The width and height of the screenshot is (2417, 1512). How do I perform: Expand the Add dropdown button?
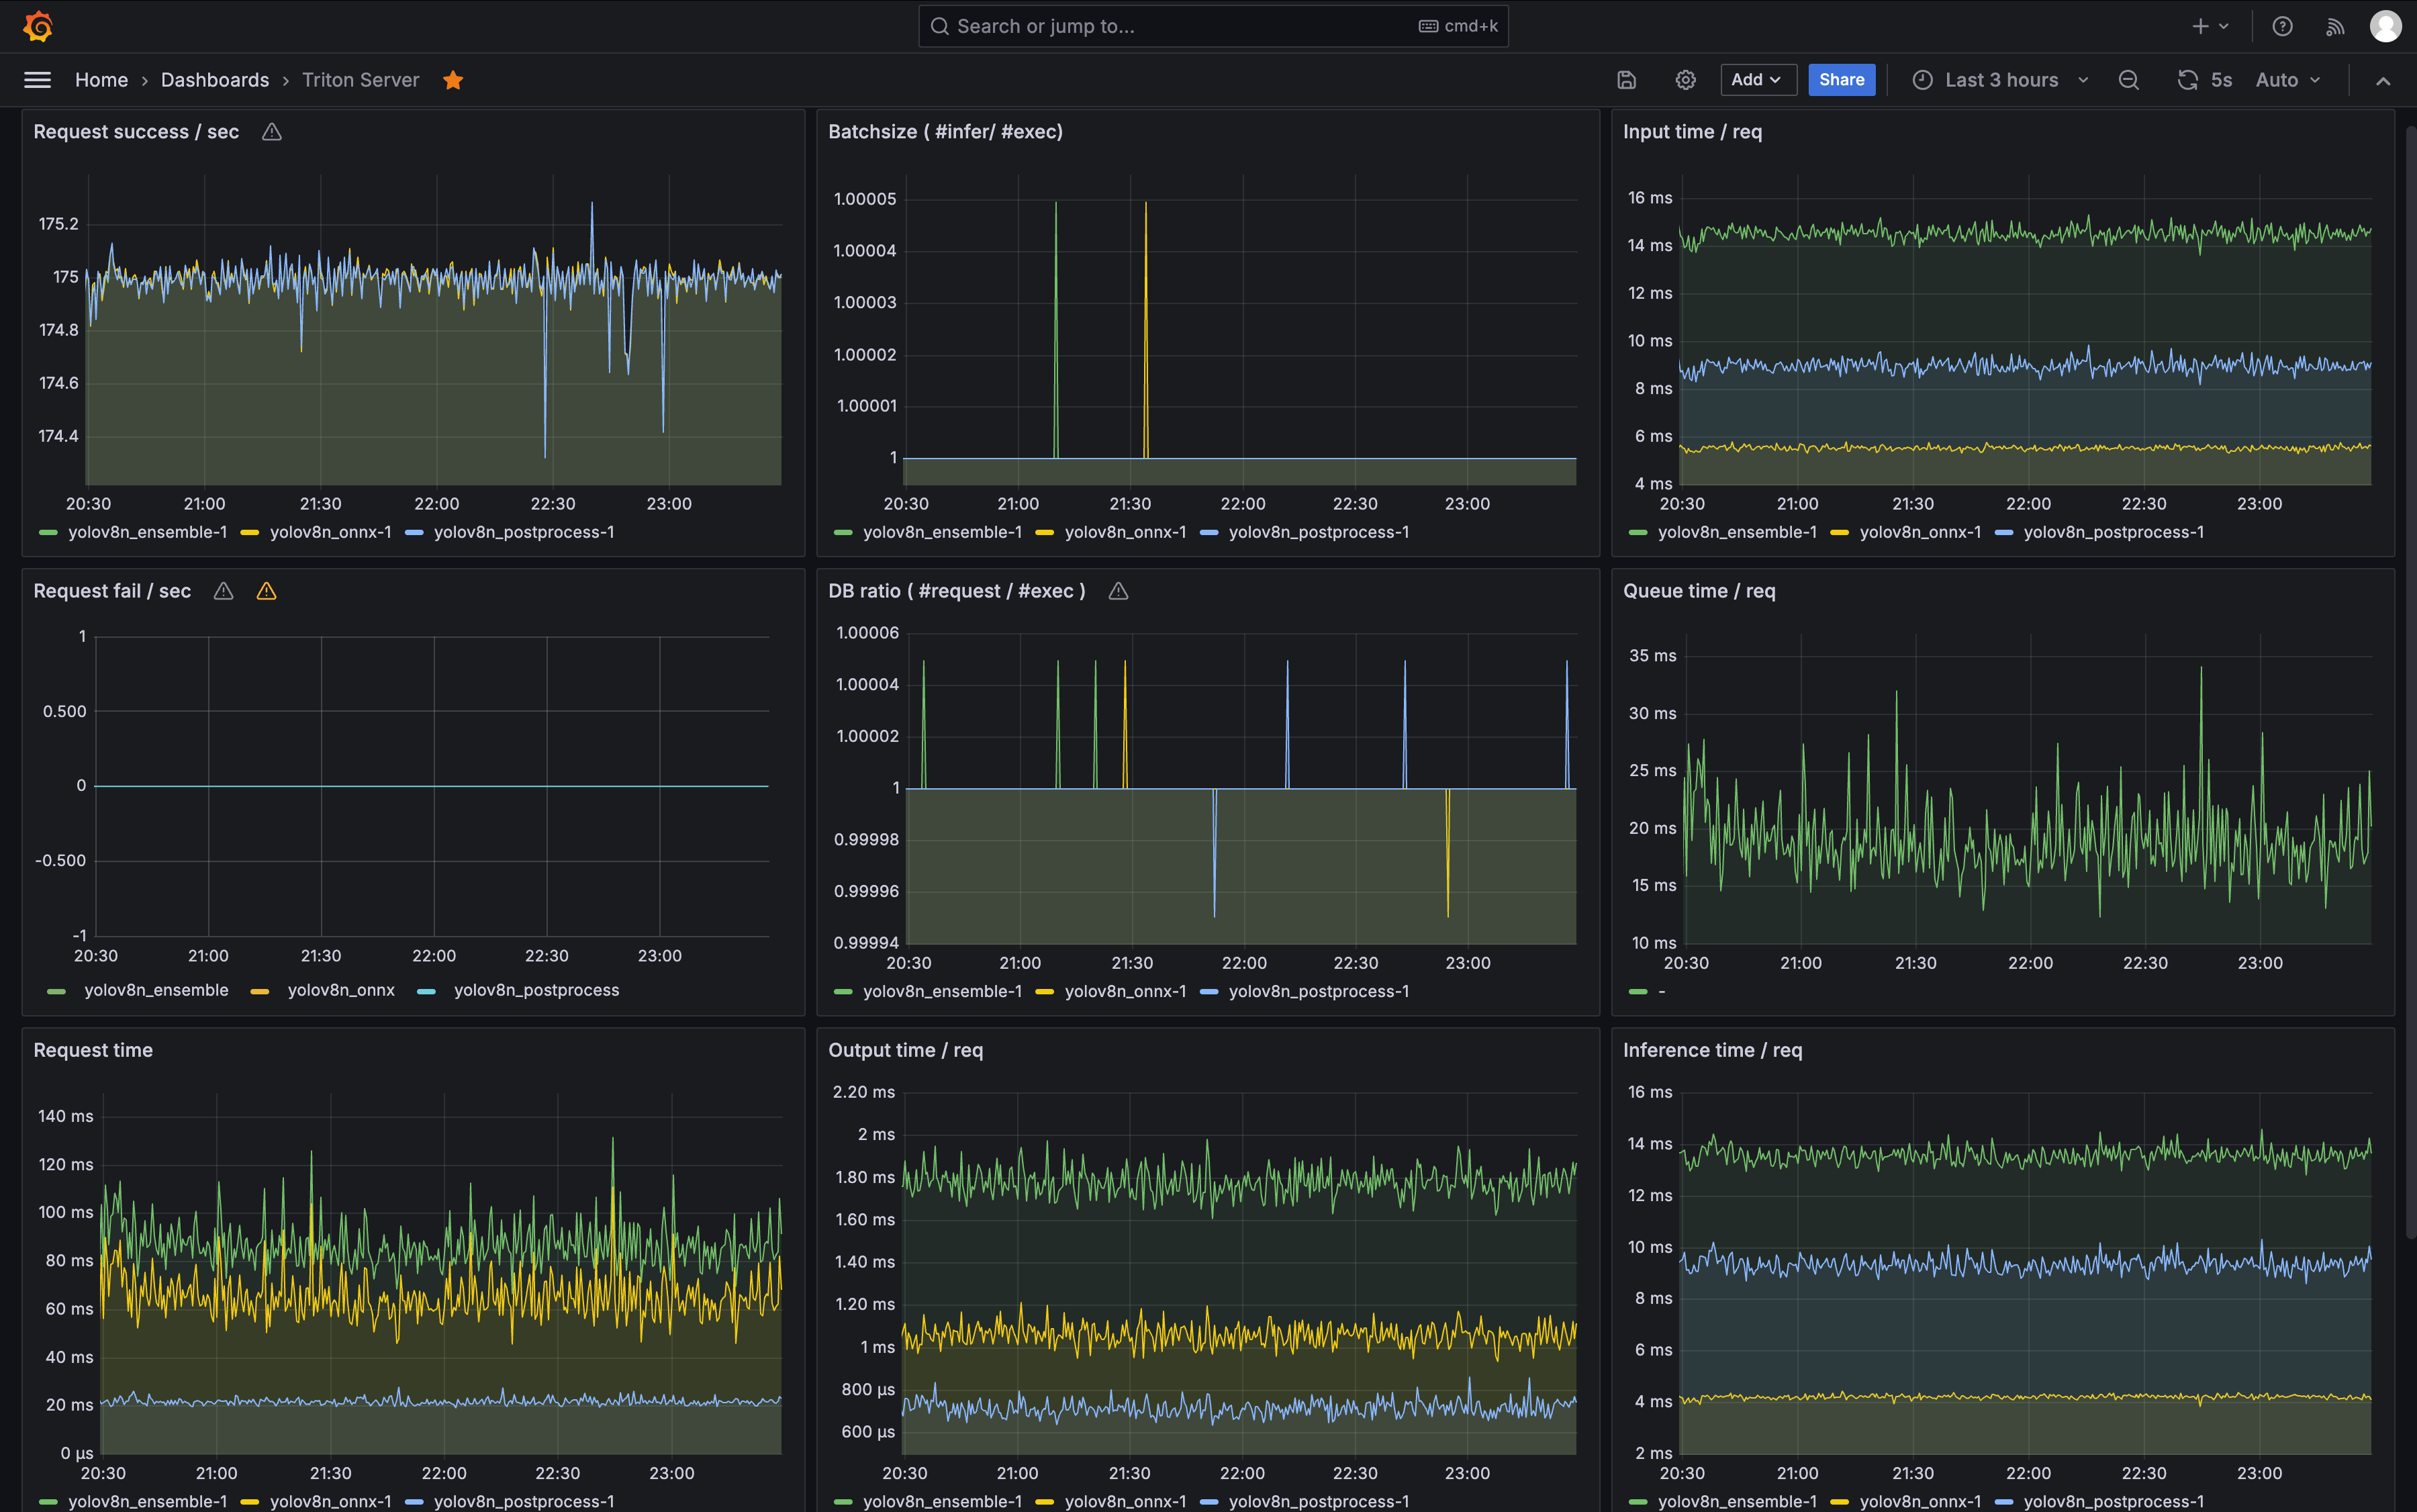pos(1757,80)
